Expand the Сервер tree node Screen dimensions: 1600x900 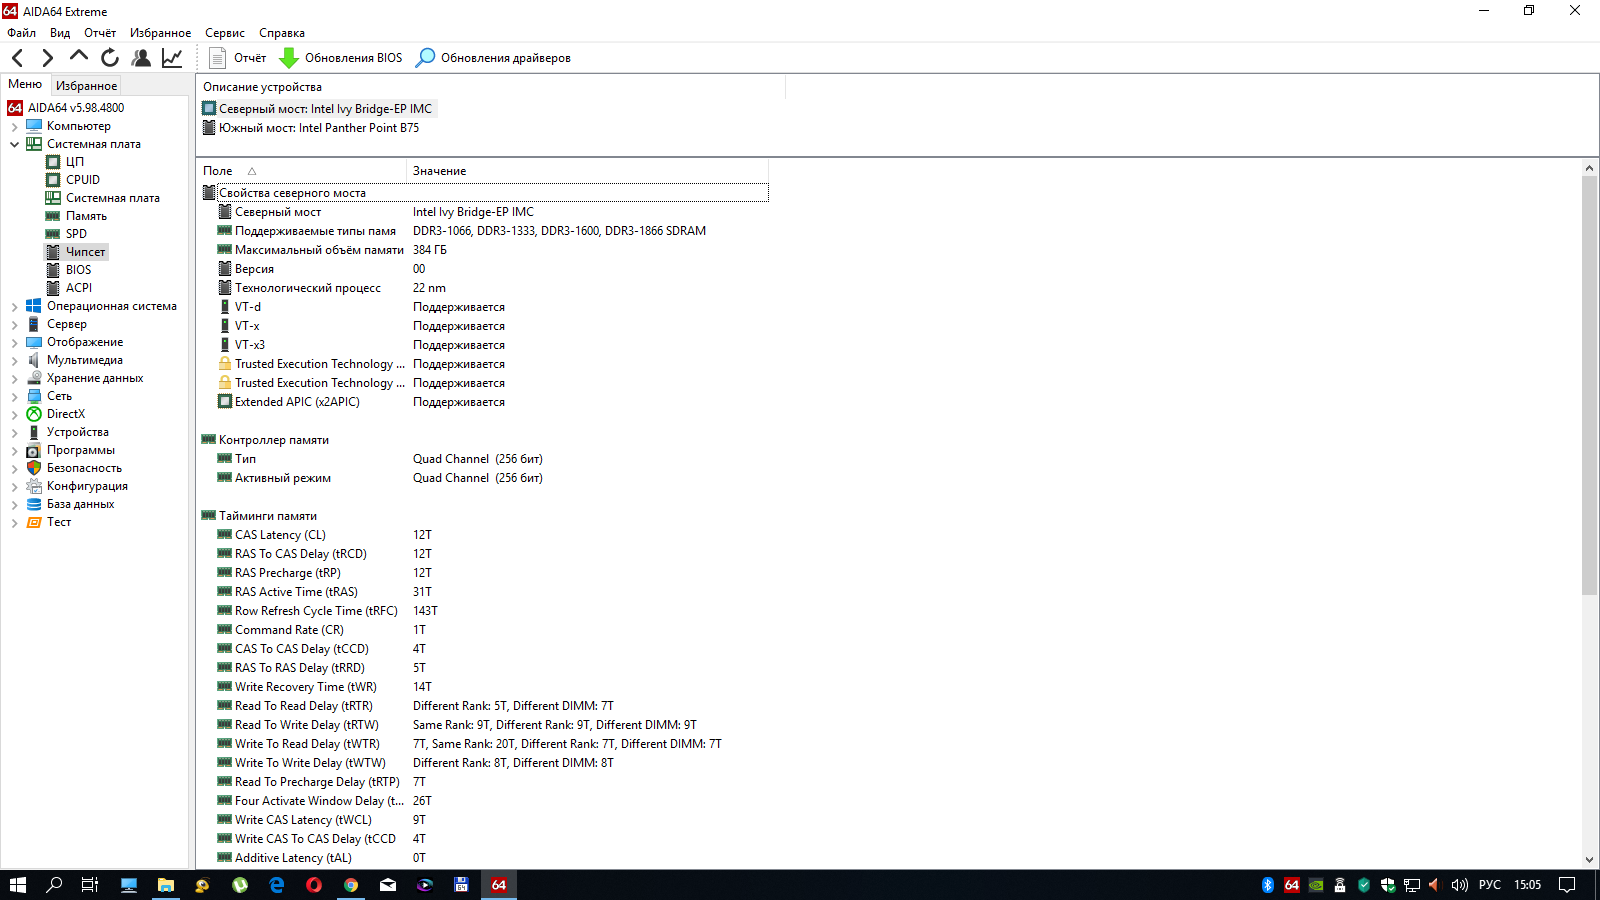[14, 324]
